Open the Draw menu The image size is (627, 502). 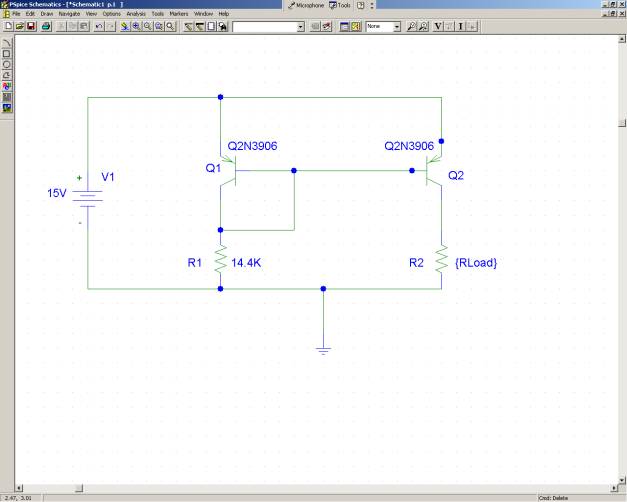point(46,13)
